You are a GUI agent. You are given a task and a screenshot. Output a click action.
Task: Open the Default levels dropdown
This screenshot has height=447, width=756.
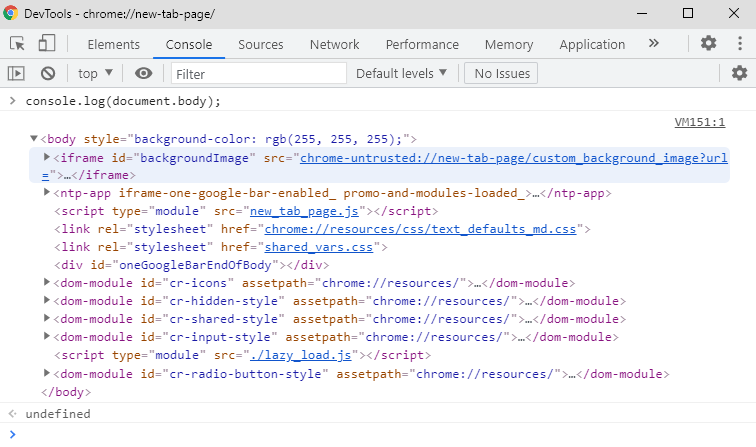(x=401, y=73)
